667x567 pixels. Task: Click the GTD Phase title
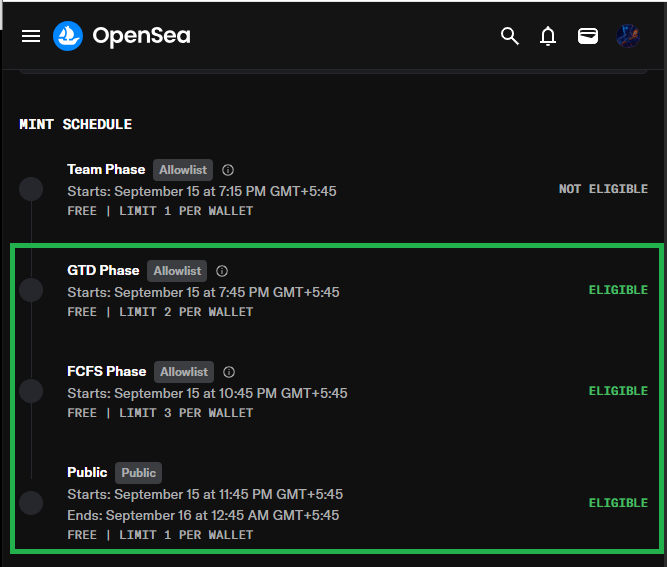[103, 271]
